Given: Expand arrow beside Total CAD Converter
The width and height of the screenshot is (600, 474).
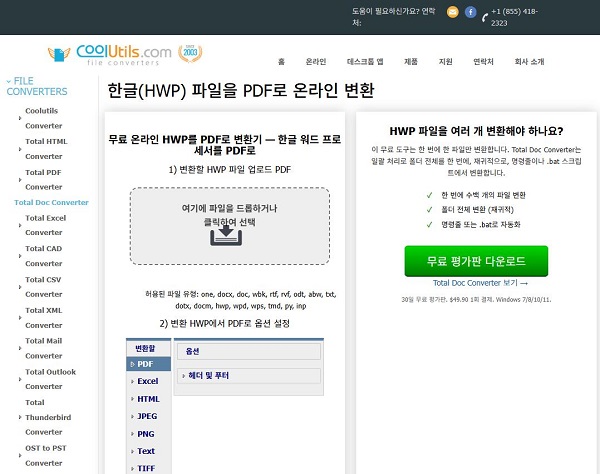Looking at the screenshot, I should point(20,256).
